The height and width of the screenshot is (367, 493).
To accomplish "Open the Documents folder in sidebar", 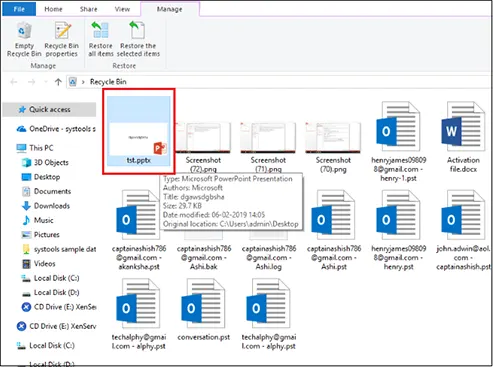I will [46, 191].
